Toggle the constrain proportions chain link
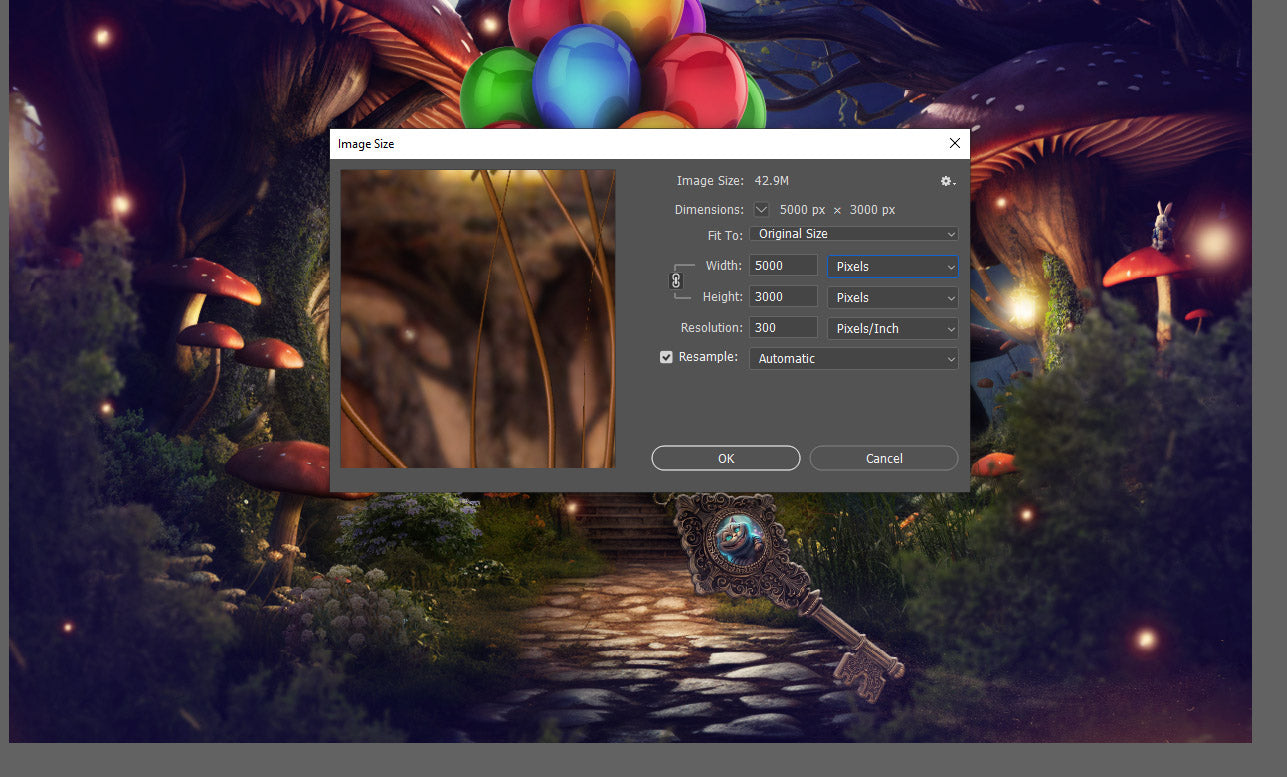 pyautogui.click(x=676, y=281)
